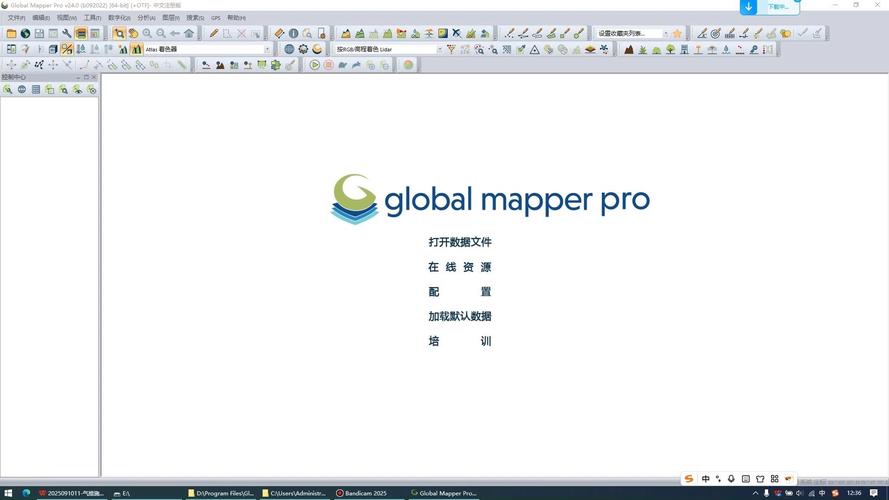Activate the Feature Info tool

293,33
